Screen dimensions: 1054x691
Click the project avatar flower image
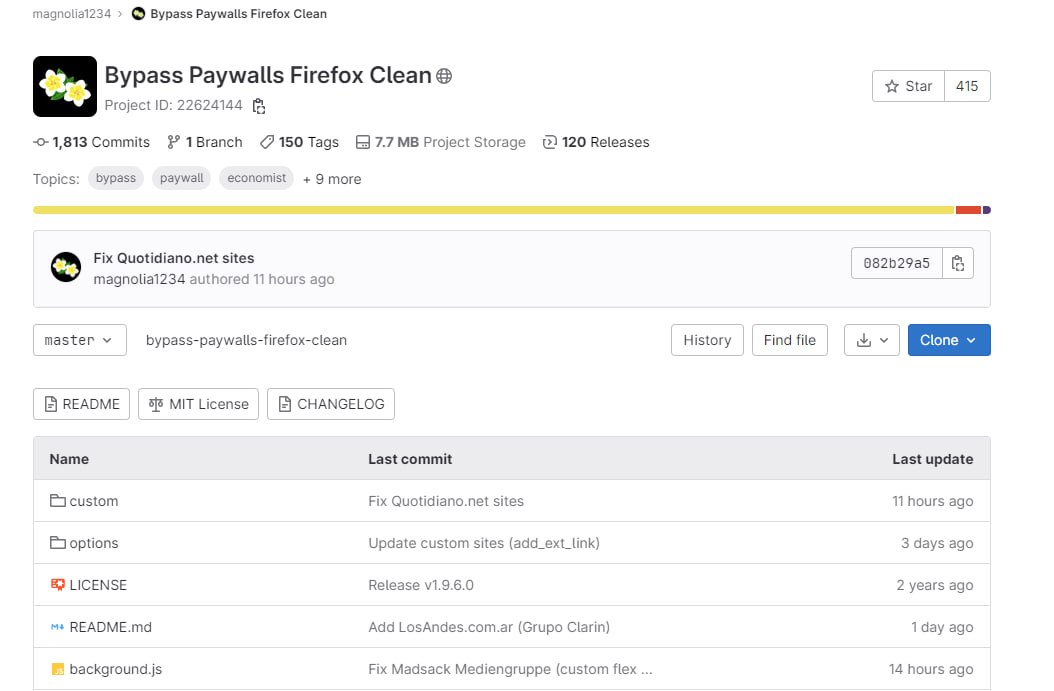click(65, 87)
